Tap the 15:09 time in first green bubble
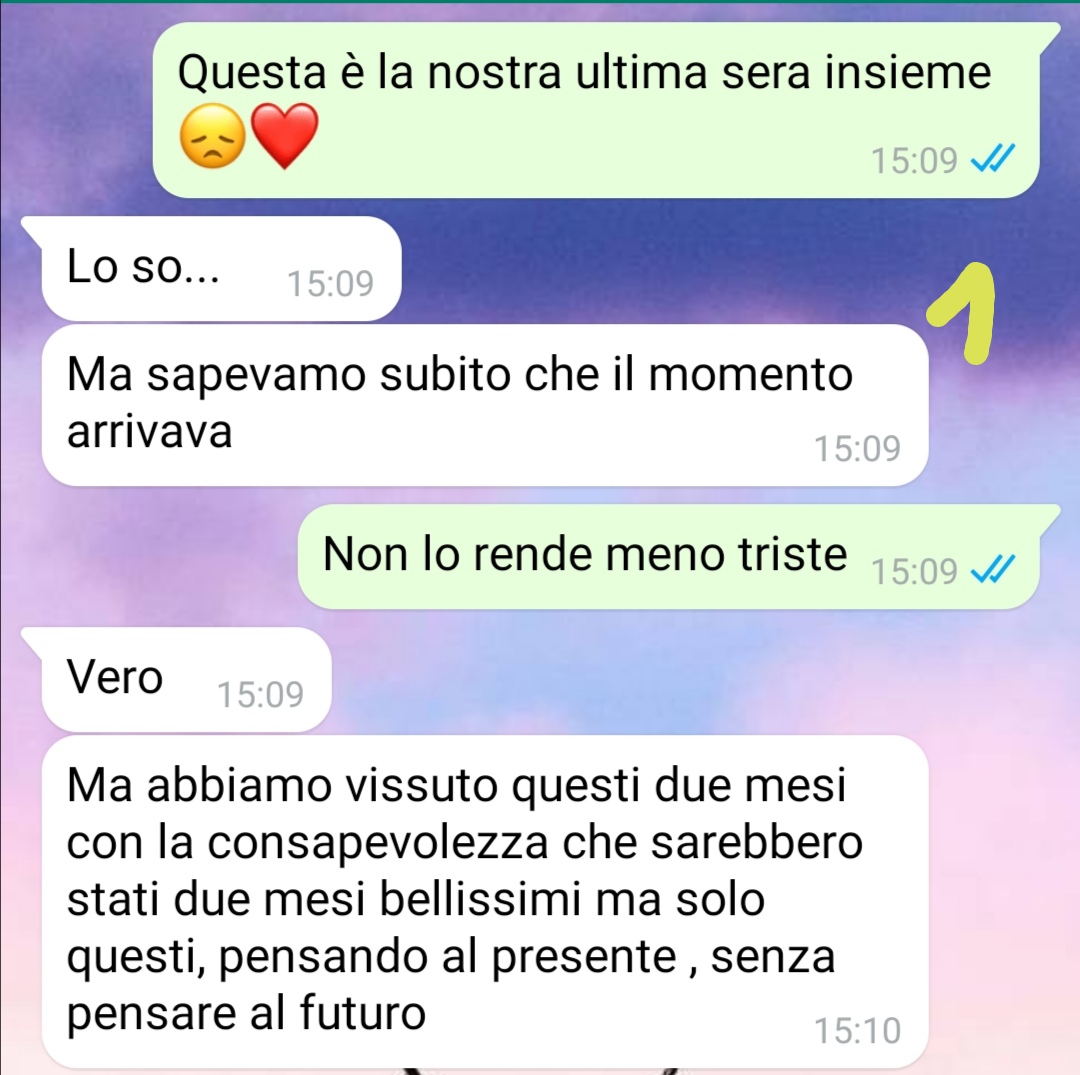Viewport: 1080px width, 1075px height. tap(914, 160)
